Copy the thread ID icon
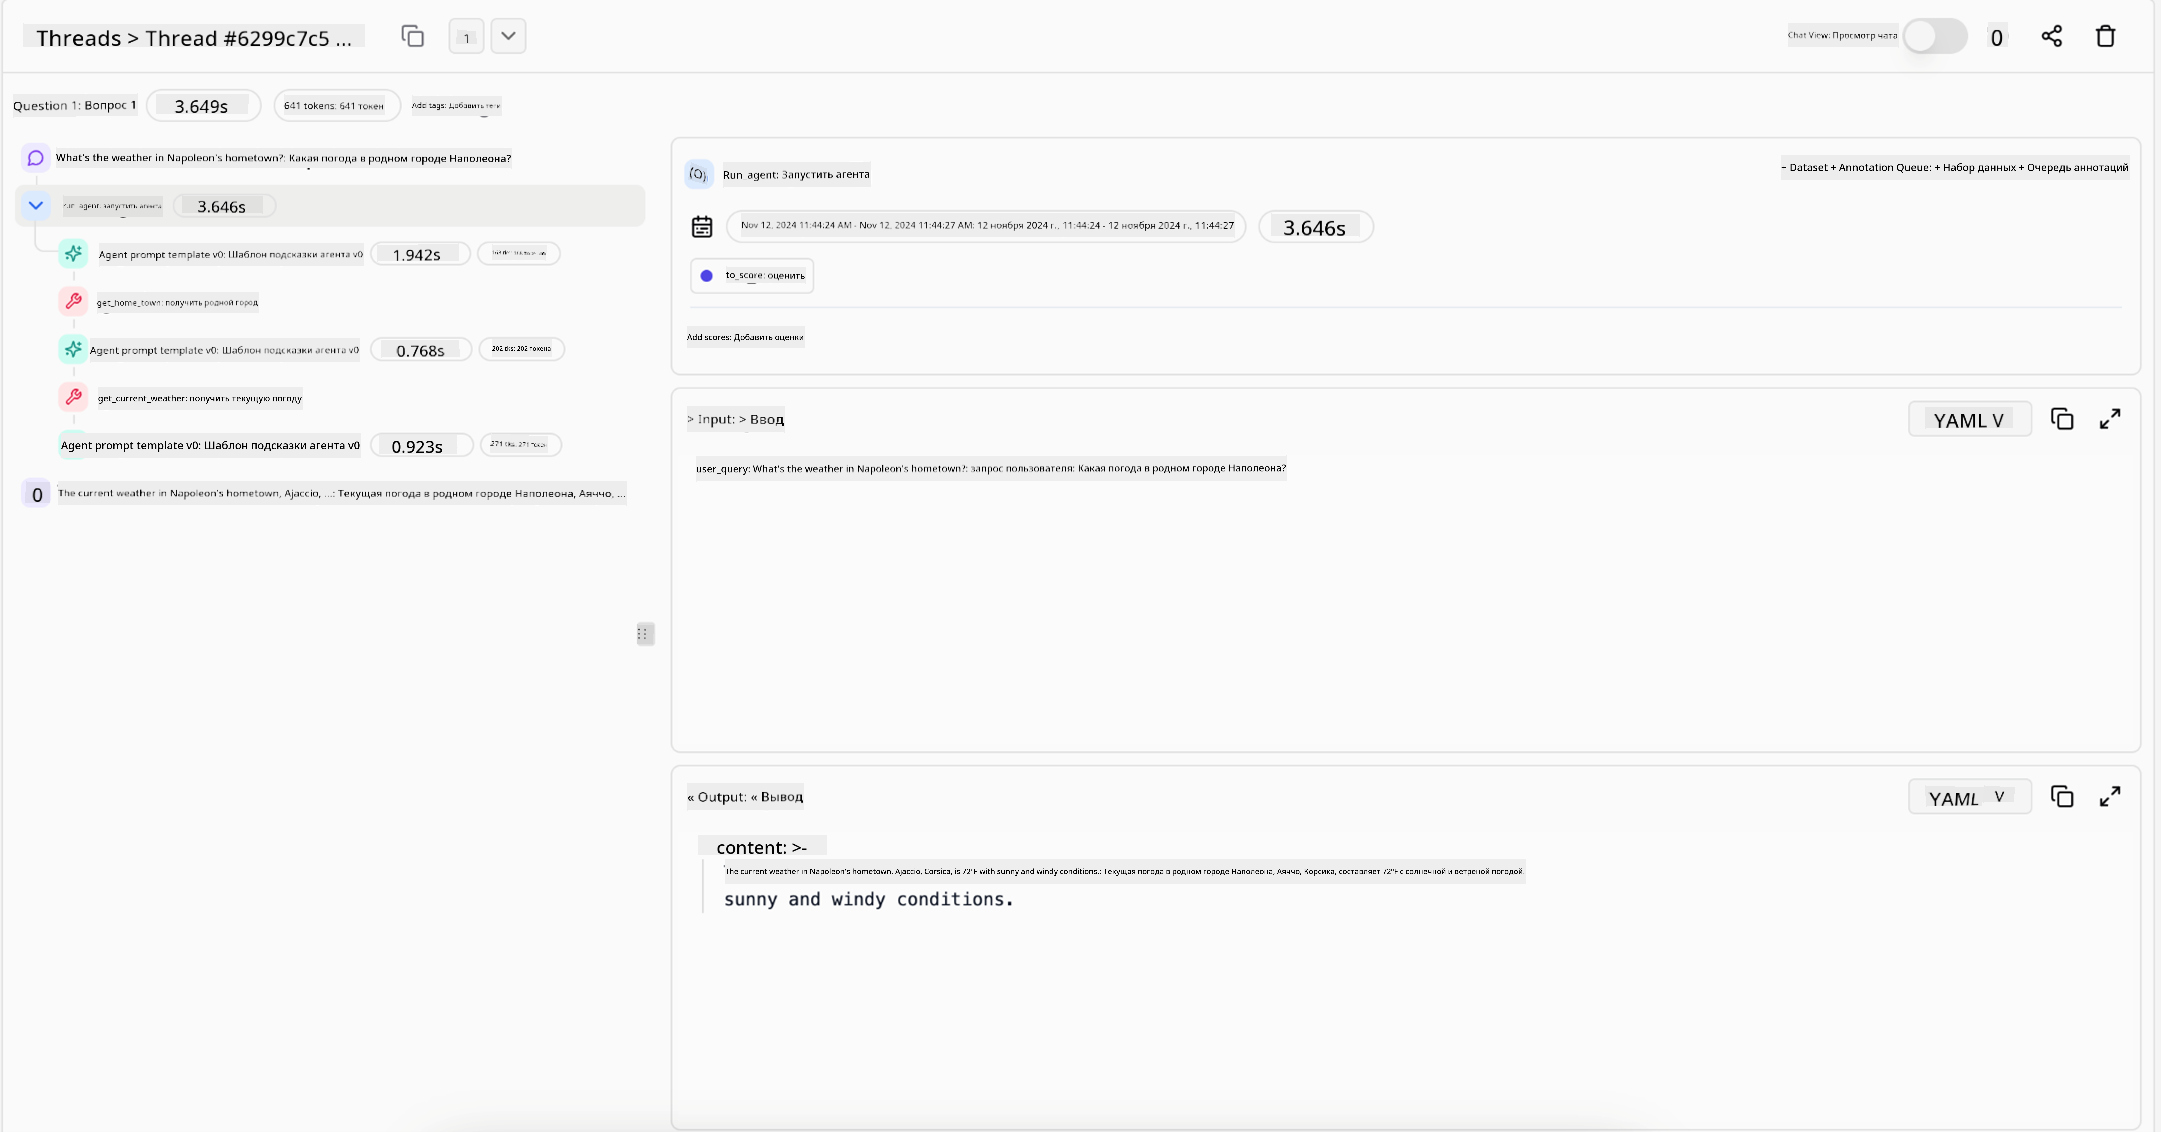2161x1132 pixels. (x=412, y=37)
